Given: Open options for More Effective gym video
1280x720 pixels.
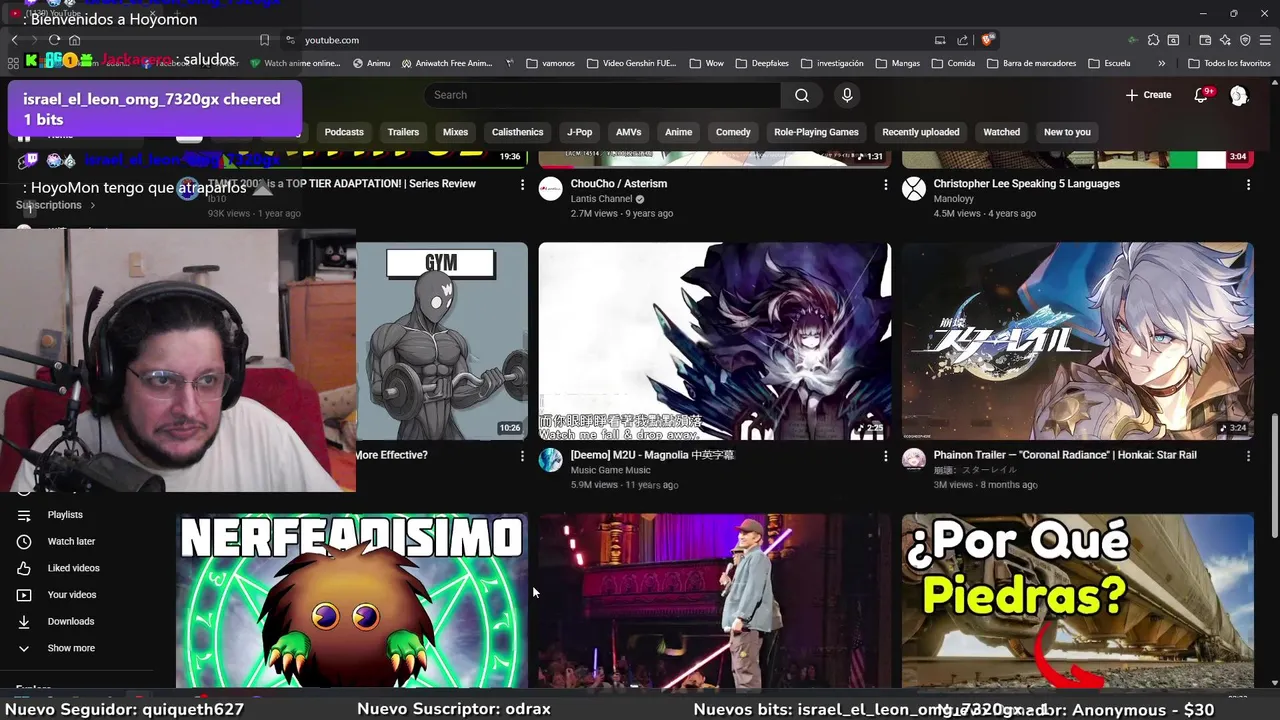Looking at the screenshot, I should click(x=522, y=456).
